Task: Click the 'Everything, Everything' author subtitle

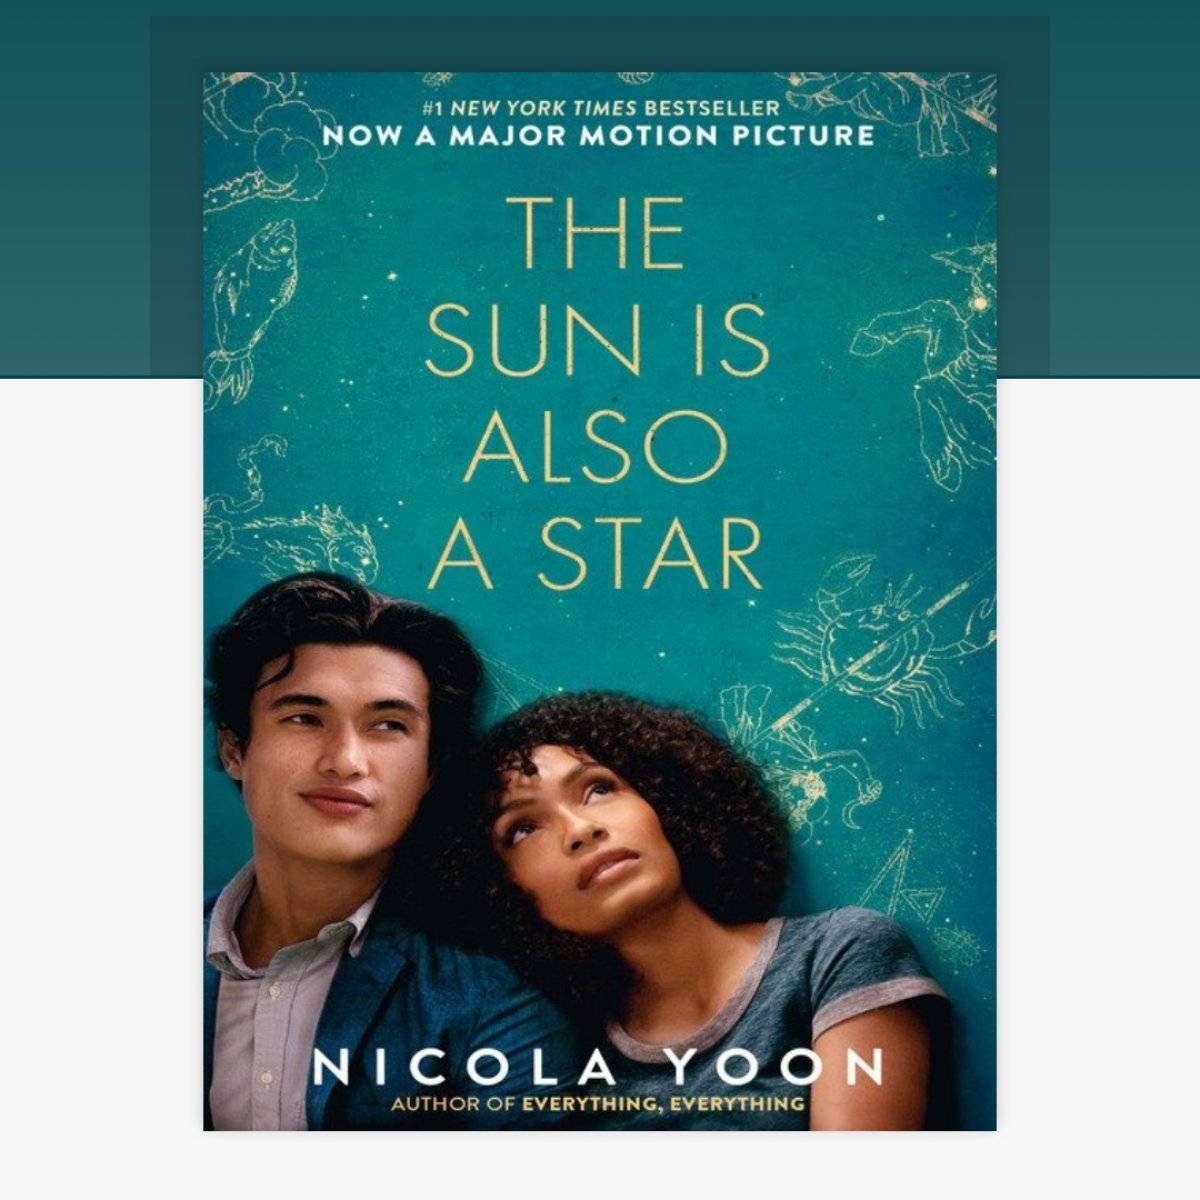Action: click(x=597, y=1105)
